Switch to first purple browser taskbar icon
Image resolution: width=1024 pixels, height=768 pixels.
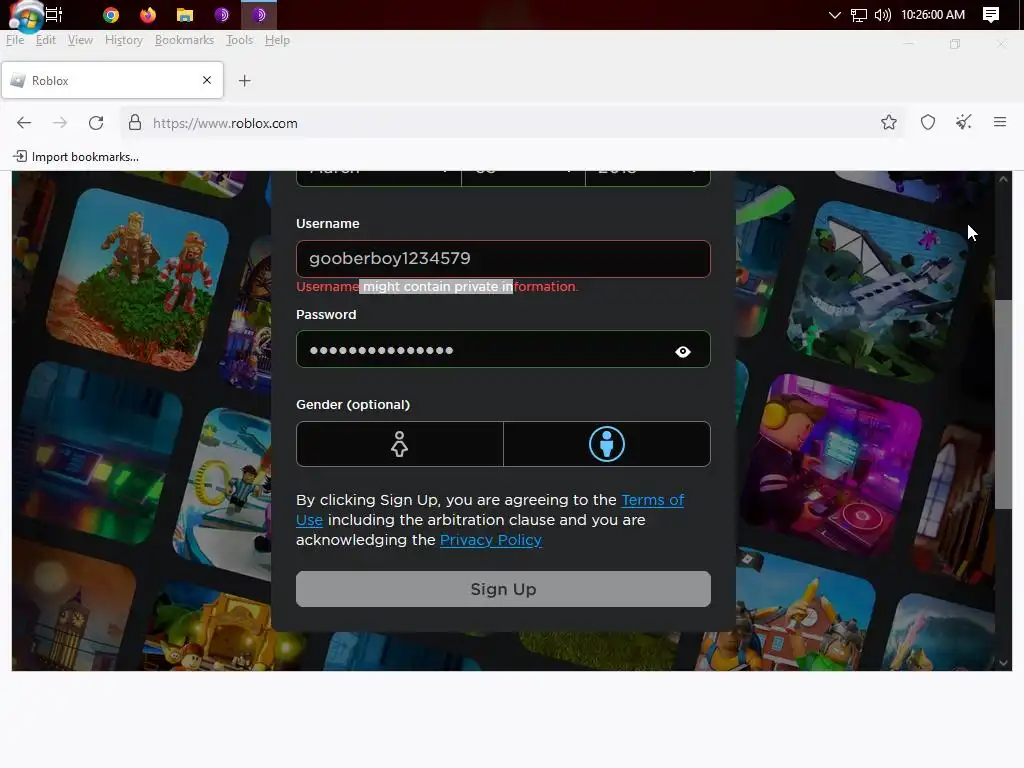222,14
